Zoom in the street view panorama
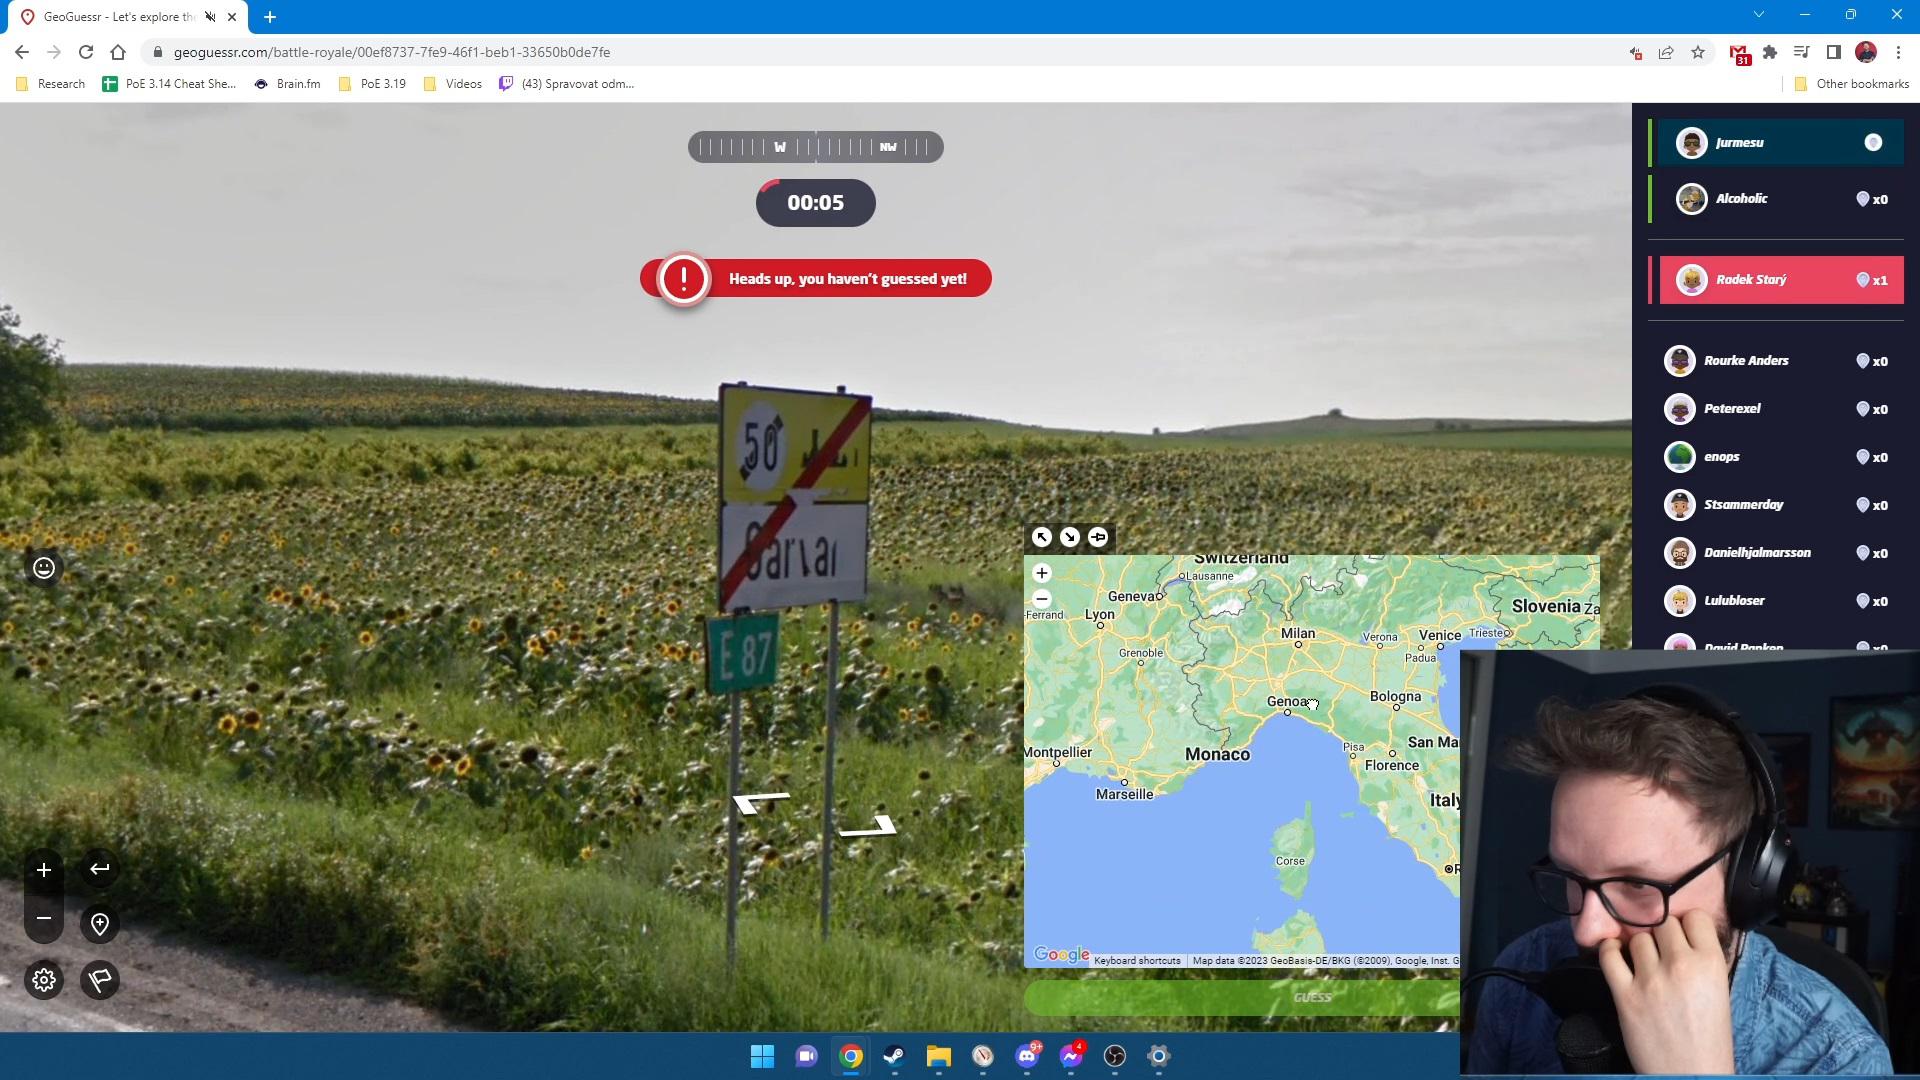This screenshot has height=1080, width=1920. coord(44,870)
